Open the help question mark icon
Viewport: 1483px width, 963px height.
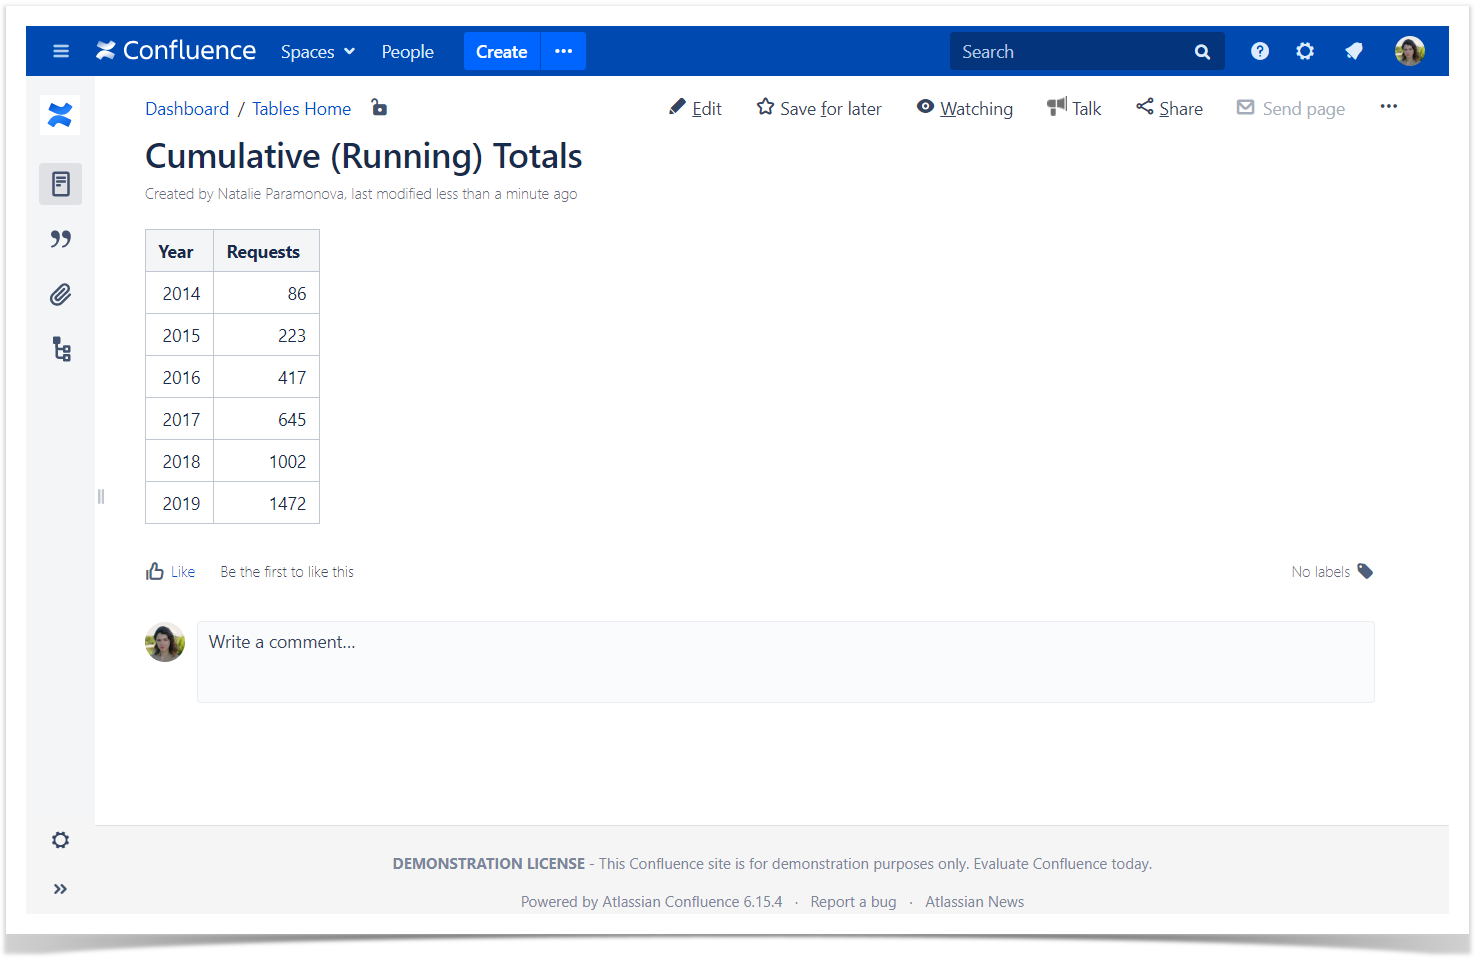click(1259, 51)
